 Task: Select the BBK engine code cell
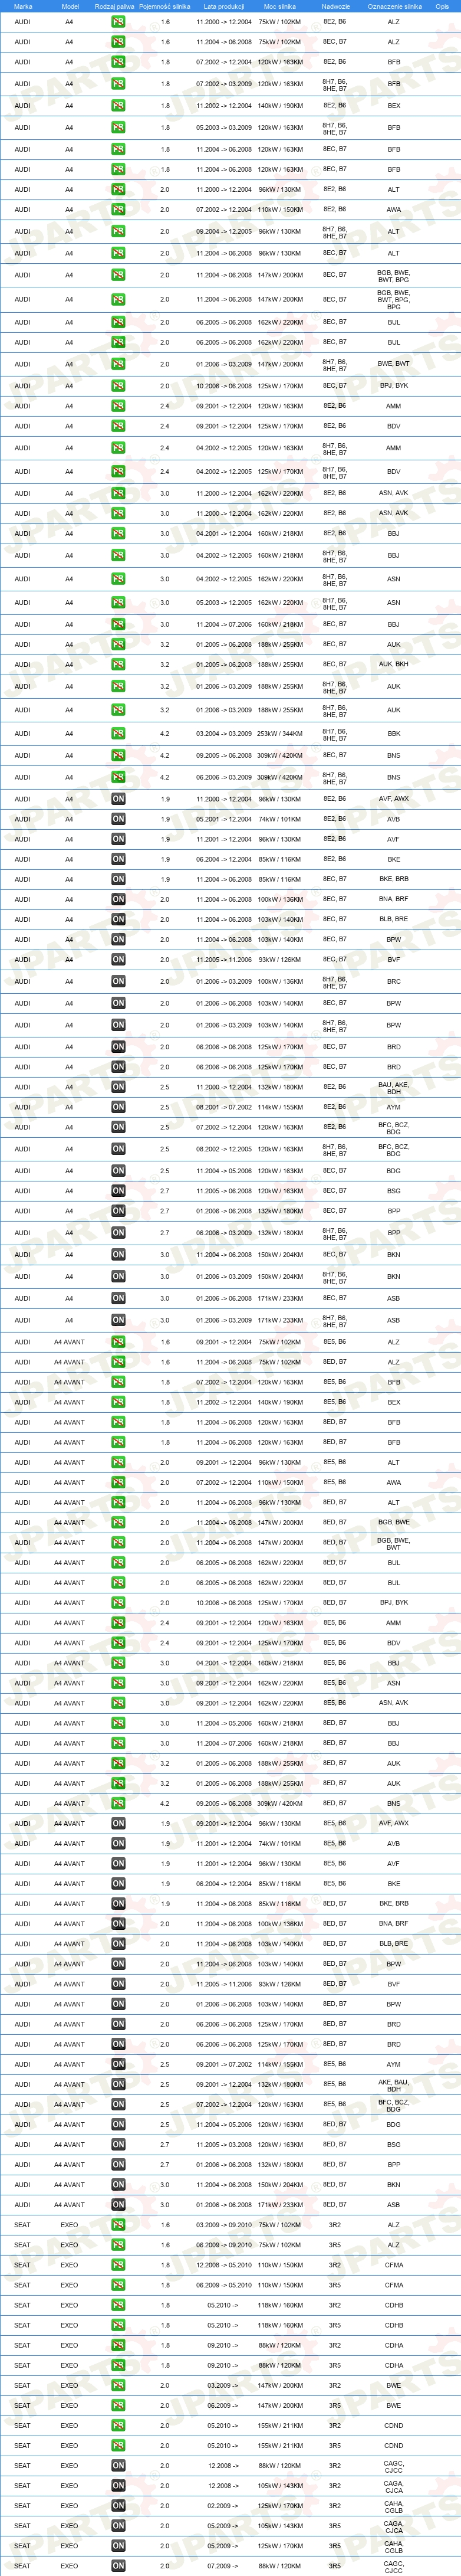394,734
